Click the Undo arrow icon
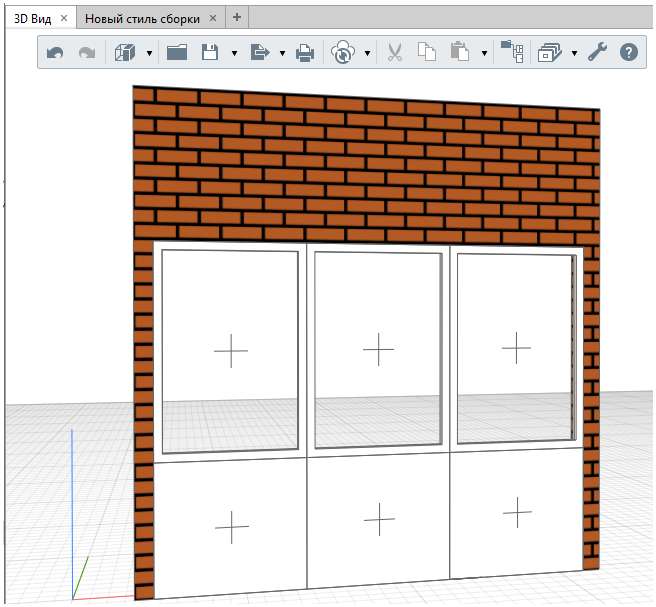Image resolution: width=656 pixels, height=607 pixels. click(56, 53)
